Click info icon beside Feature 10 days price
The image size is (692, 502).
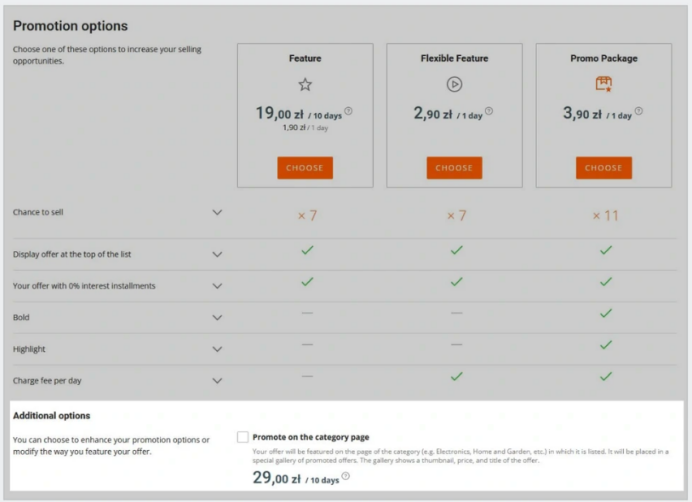348,112
